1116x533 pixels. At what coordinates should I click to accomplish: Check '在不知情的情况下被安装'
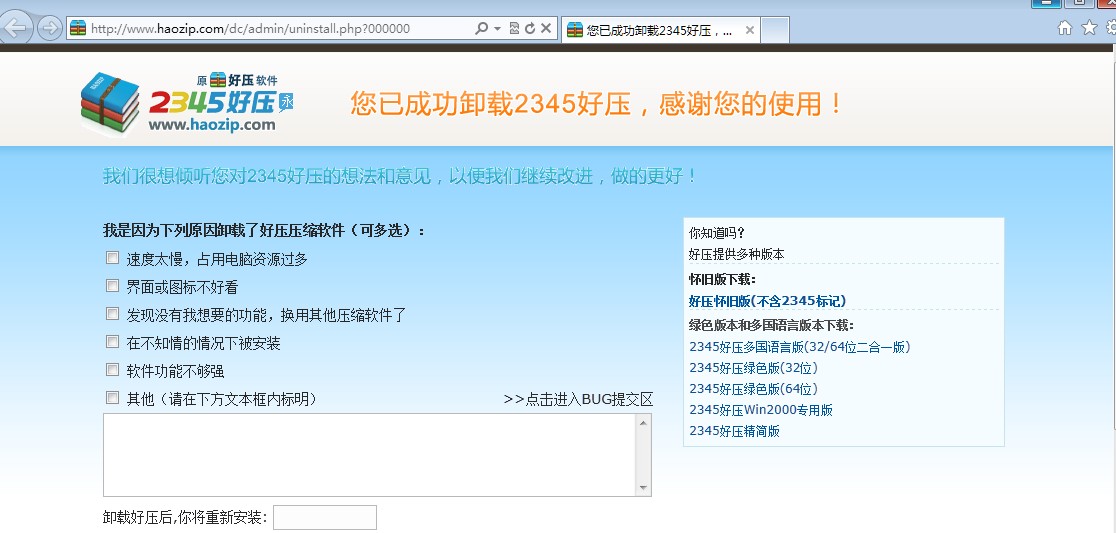[112, 342]
